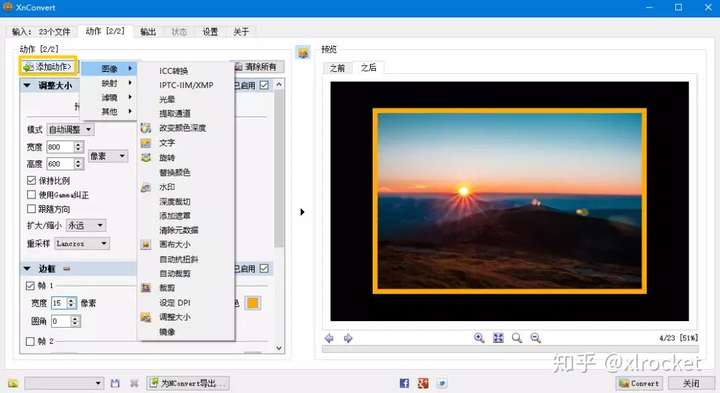This screenshot has height=393, width=720.
Task: Collapse the 调整大小 action section
Action: tap(27, 85)
